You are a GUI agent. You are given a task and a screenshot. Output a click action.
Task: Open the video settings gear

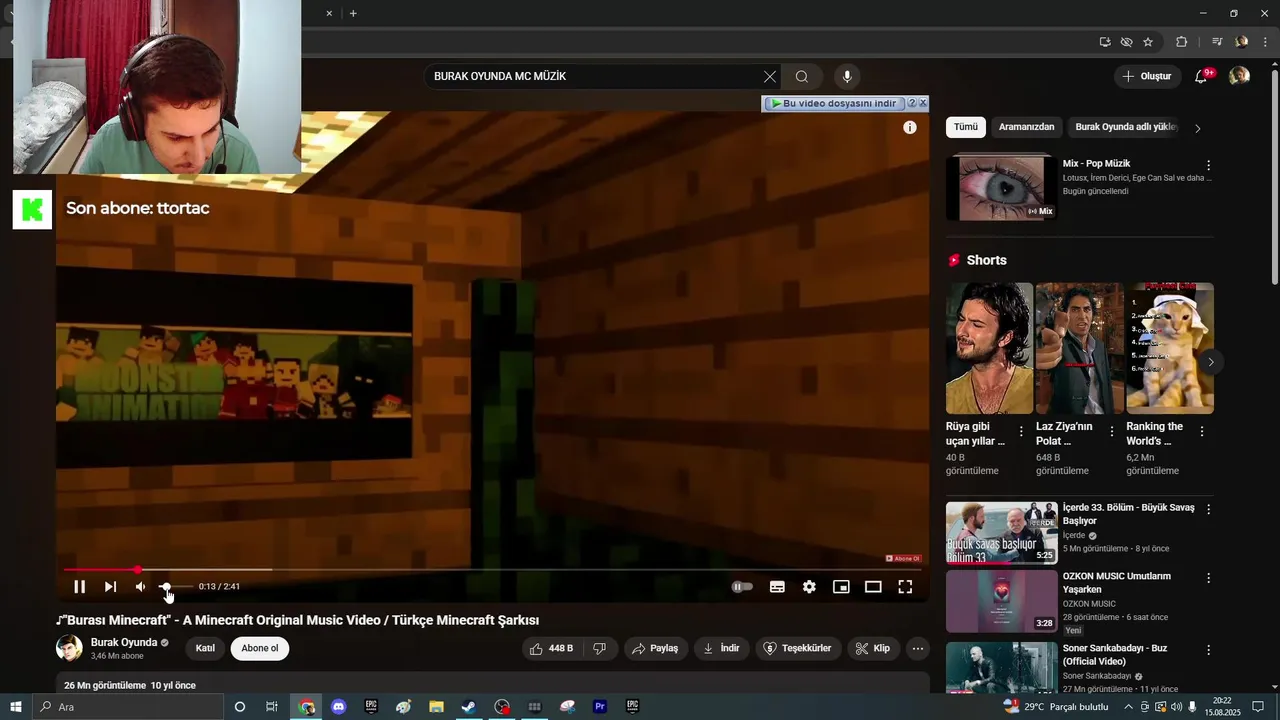(x=809, y=587)
